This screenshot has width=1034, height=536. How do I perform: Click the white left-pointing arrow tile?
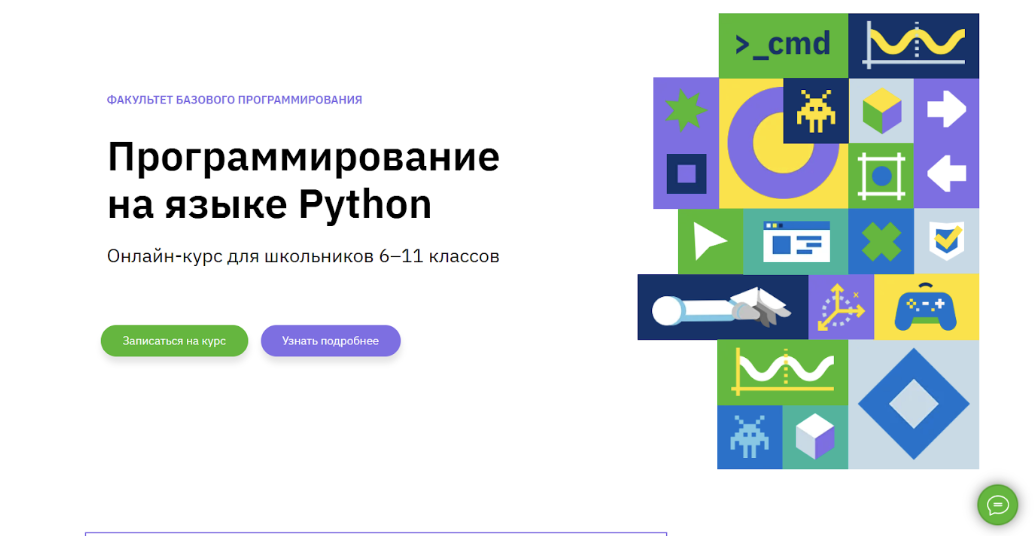pyautogui.click(x=946, y=175)
